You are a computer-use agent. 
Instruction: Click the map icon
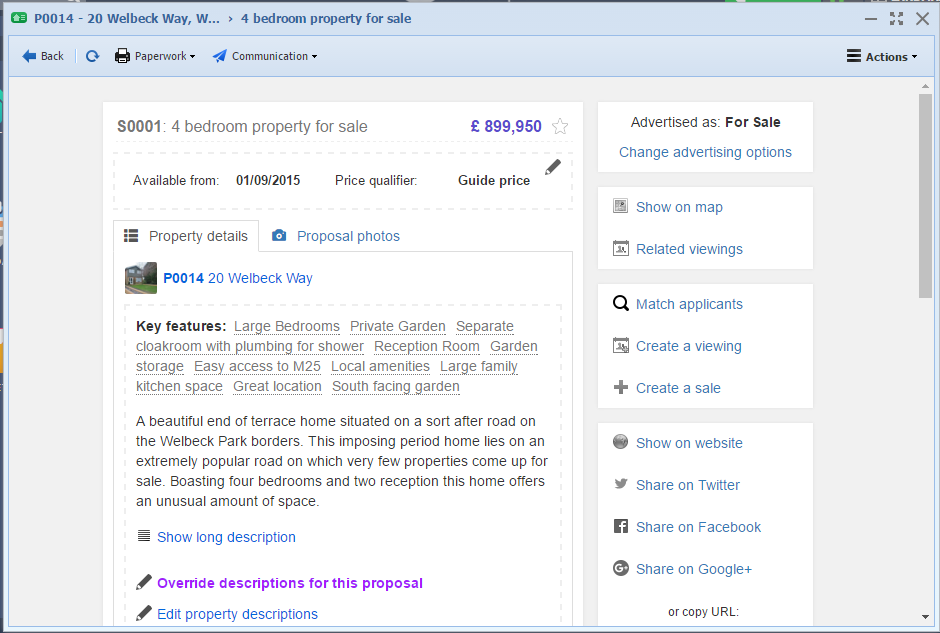tap(620, 206)
